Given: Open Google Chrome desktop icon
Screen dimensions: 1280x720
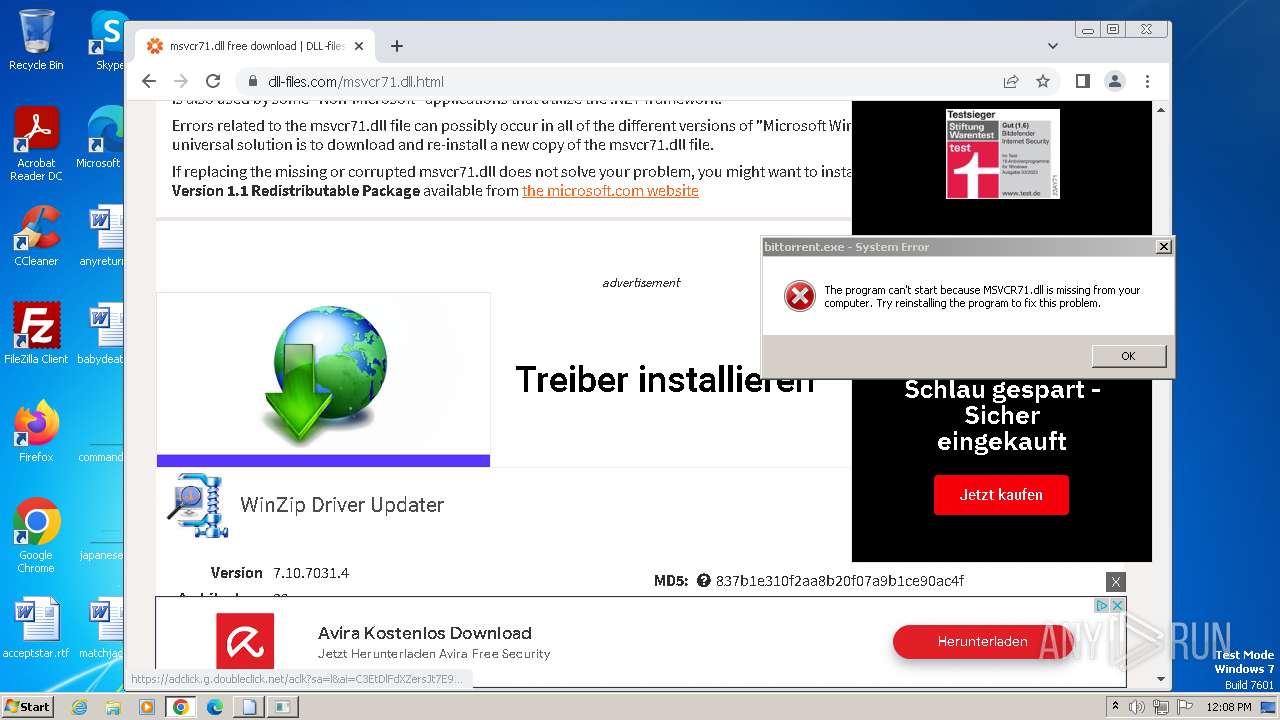Looking at the screenshot, I should pyautogui.click(x=36, y=535).
